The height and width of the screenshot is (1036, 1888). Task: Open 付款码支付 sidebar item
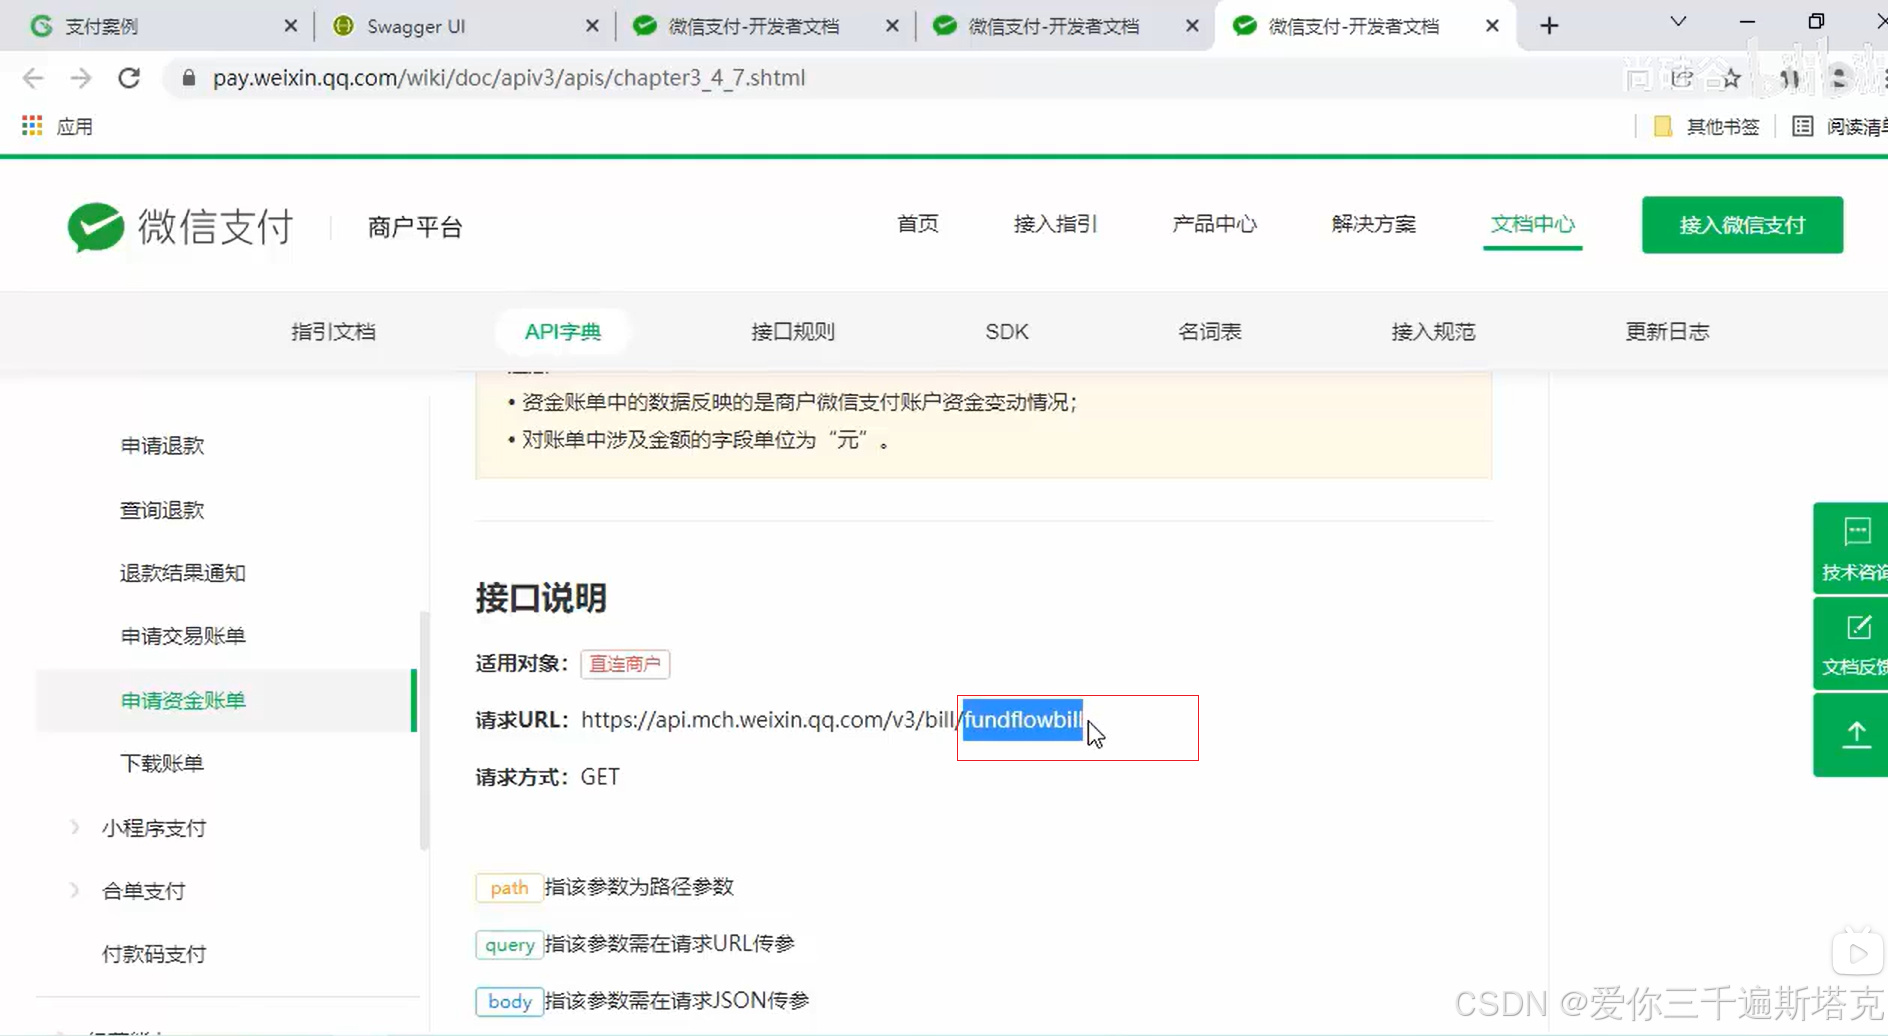(x=153, y=954)
